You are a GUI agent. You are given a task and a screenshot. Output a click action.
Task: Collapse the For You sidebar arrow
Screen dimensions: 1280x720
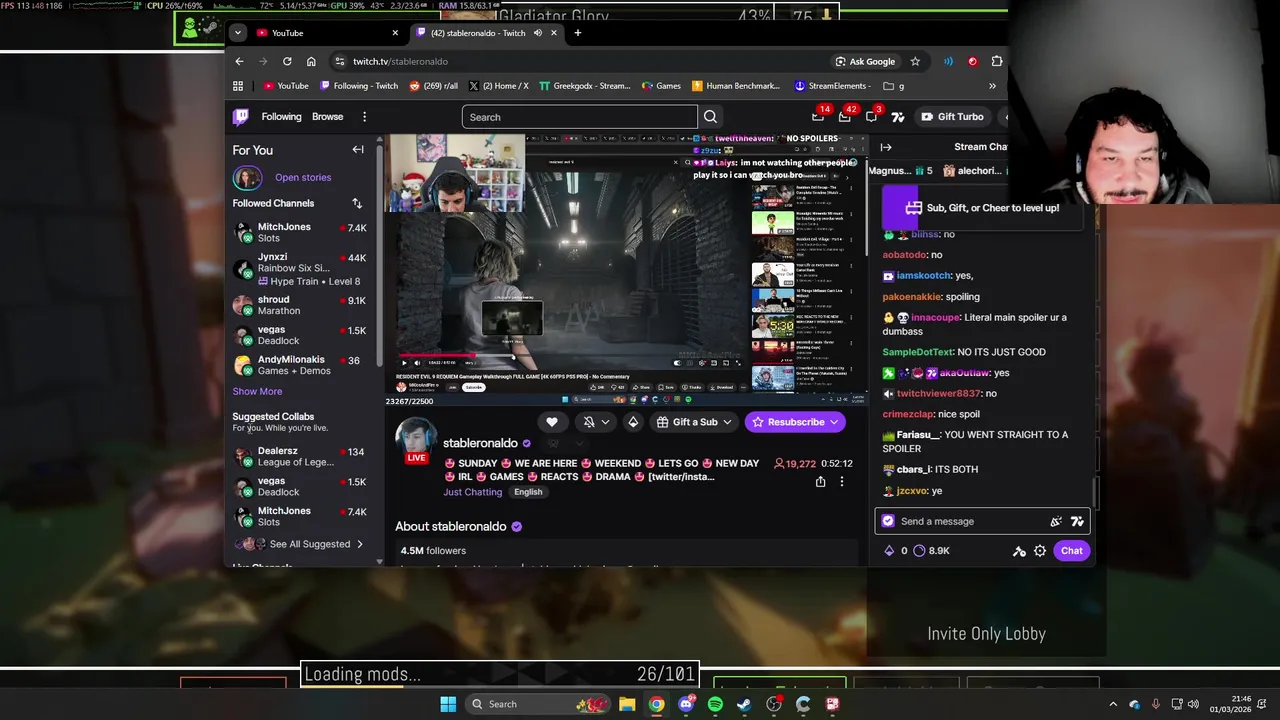(x=358, y=150)
